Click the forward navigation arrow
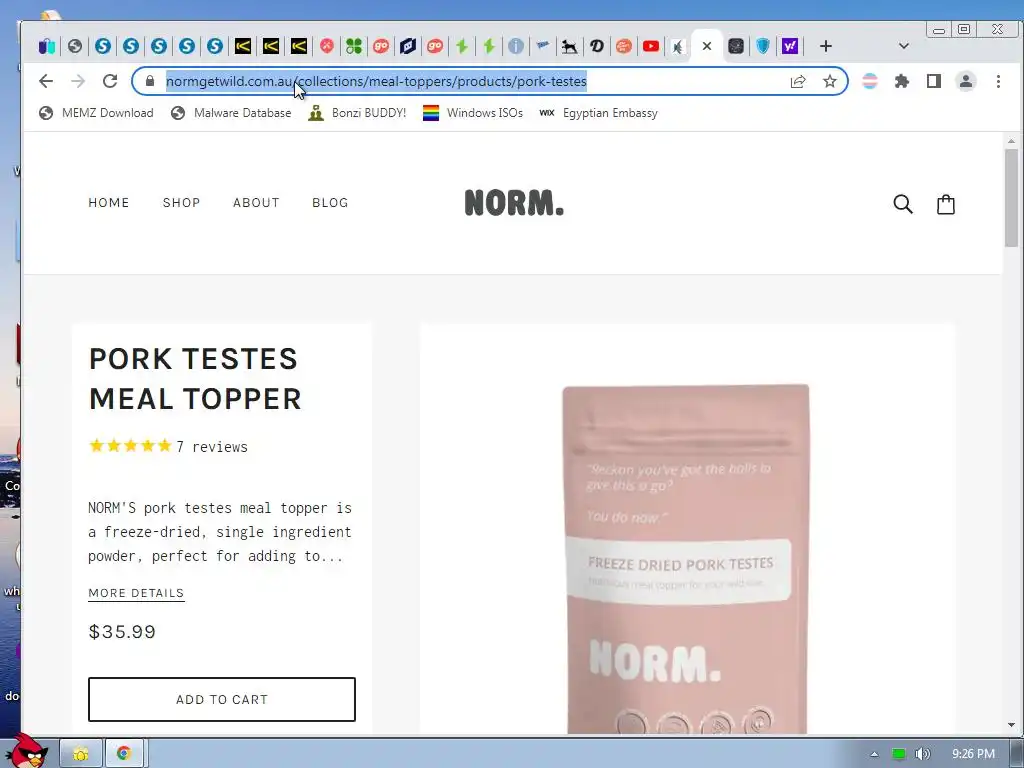Image resolution: width=1024 pixels, height=768 pixels. (78, 81)
